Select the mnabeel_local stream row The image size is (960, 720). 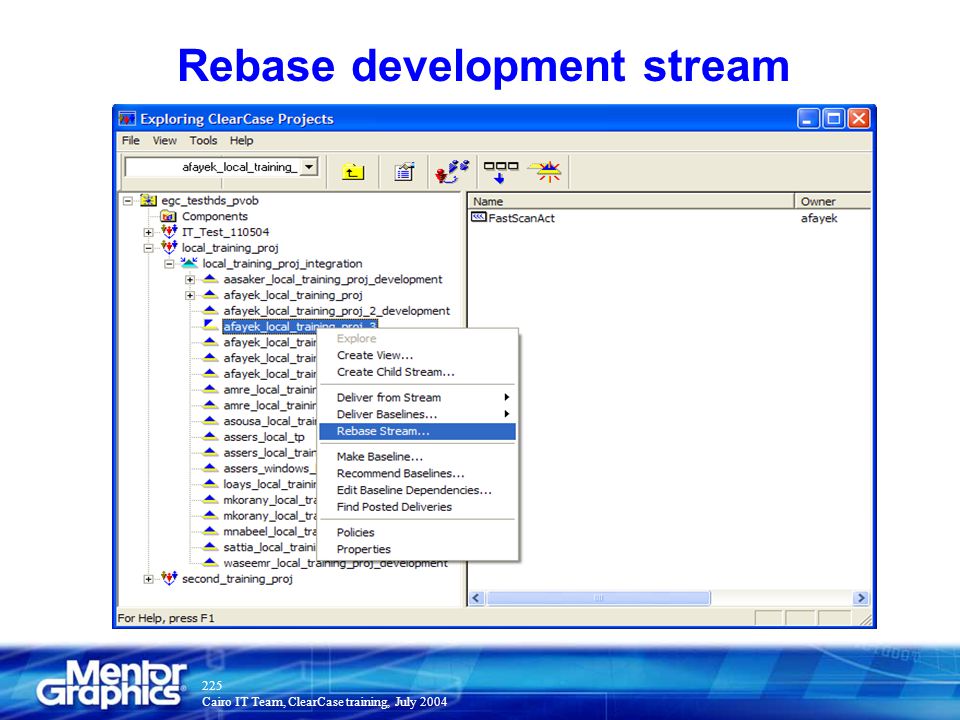point(269,531)
